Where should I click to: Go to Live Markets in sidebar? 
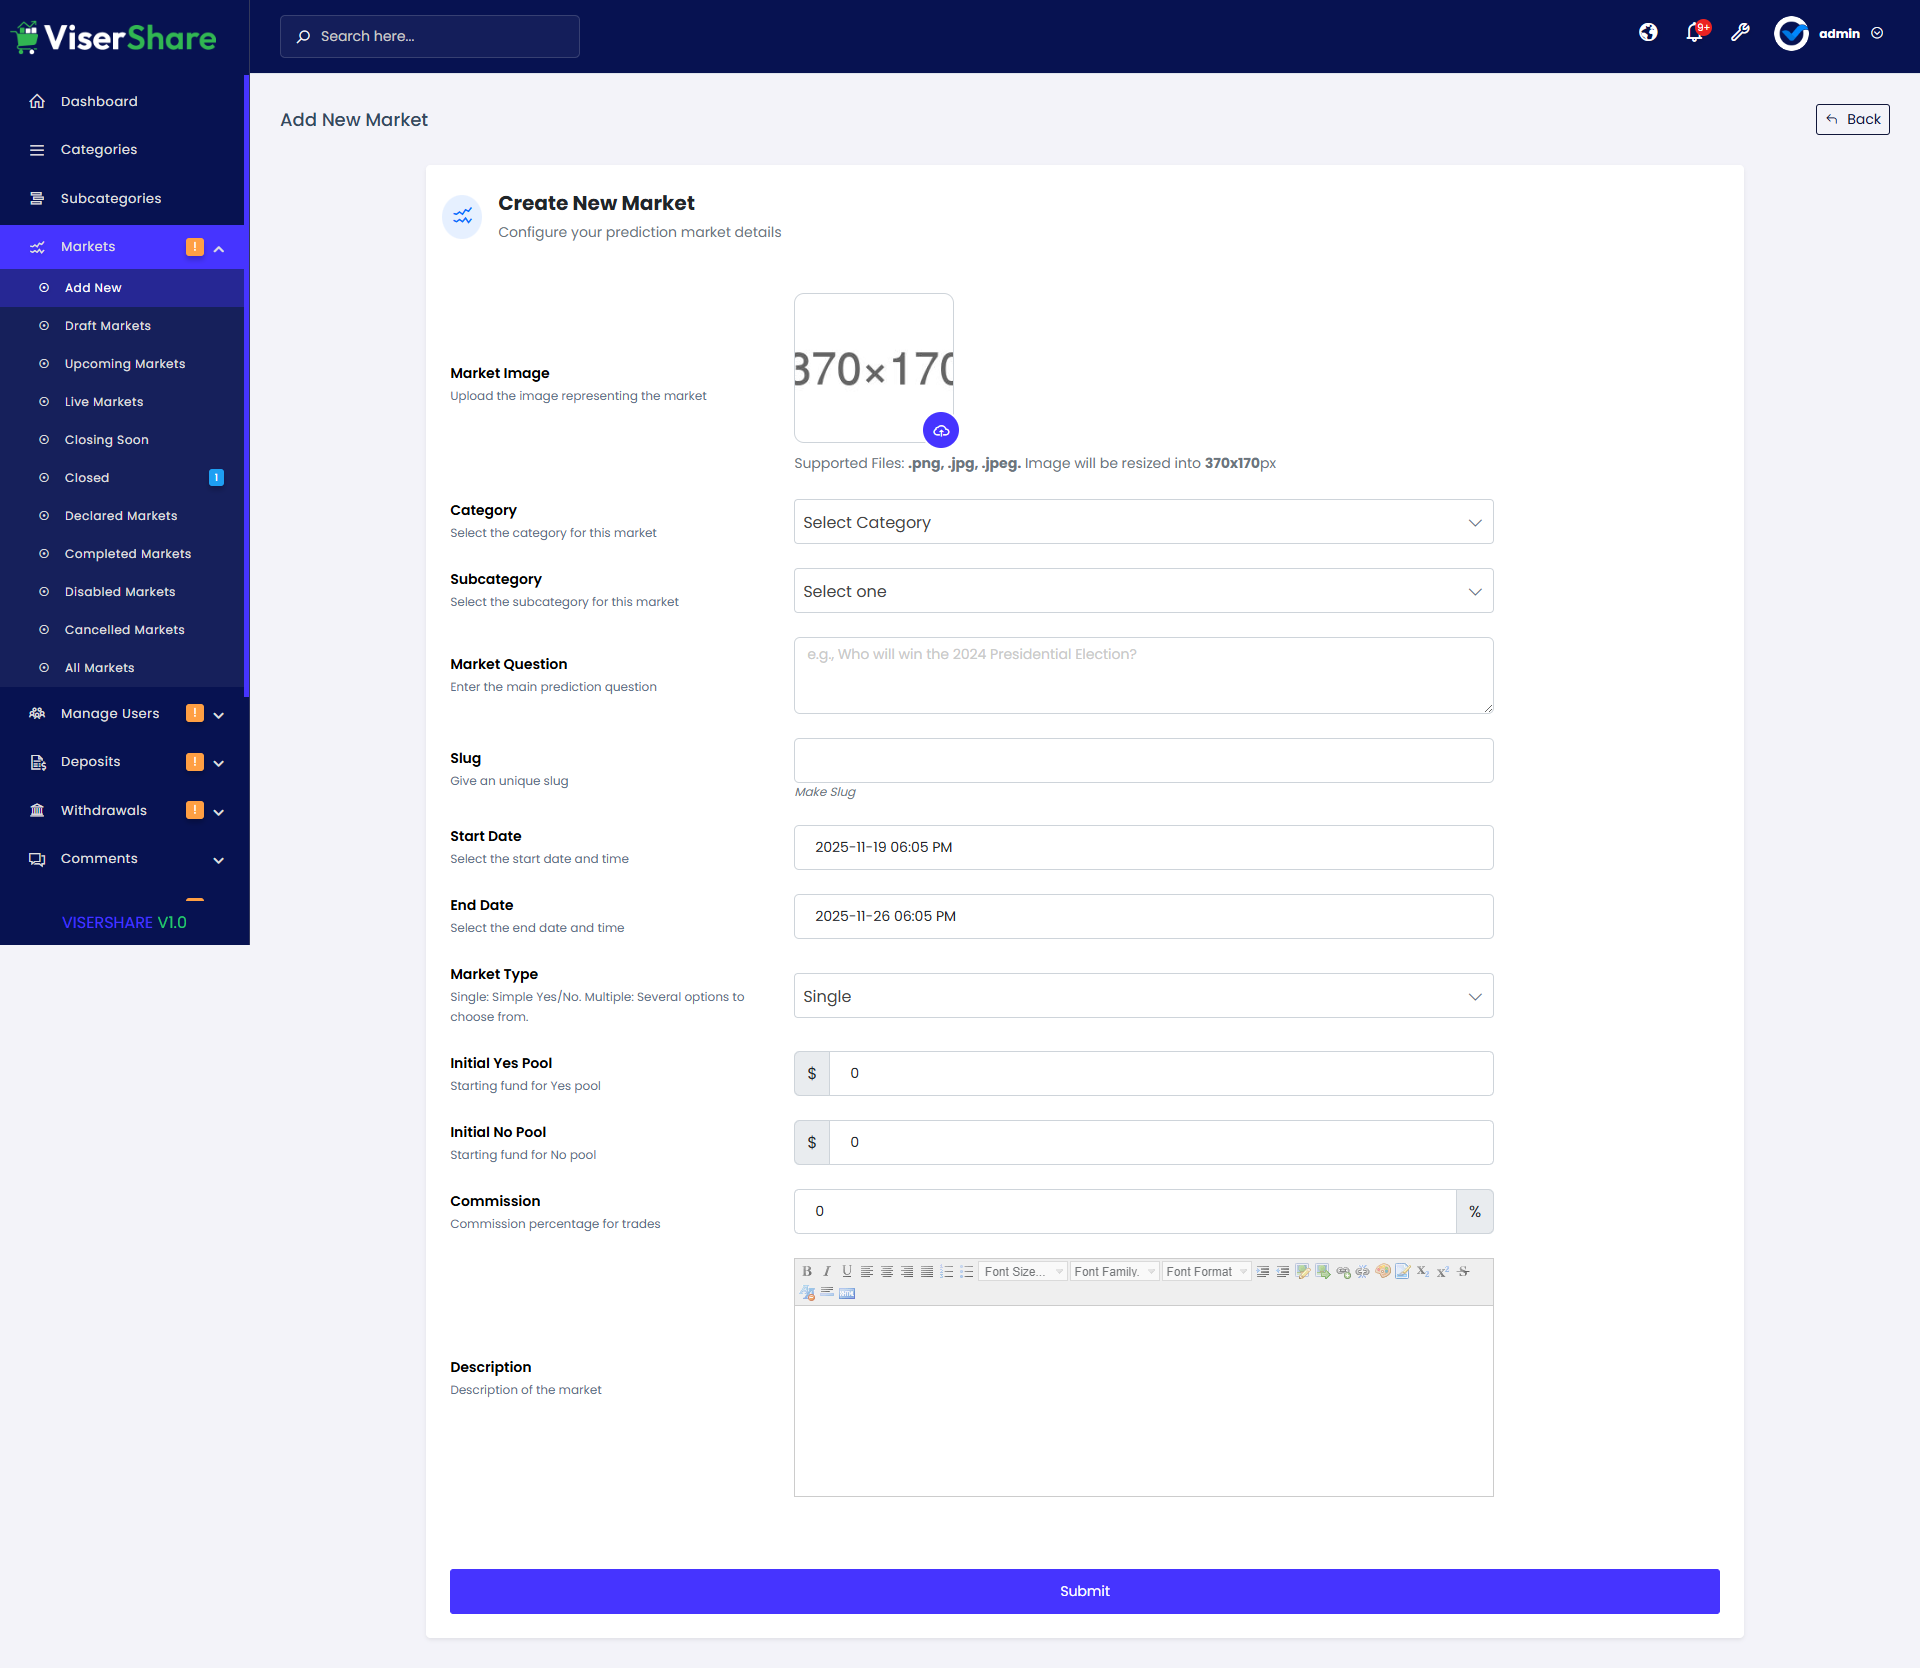(104, 402)
